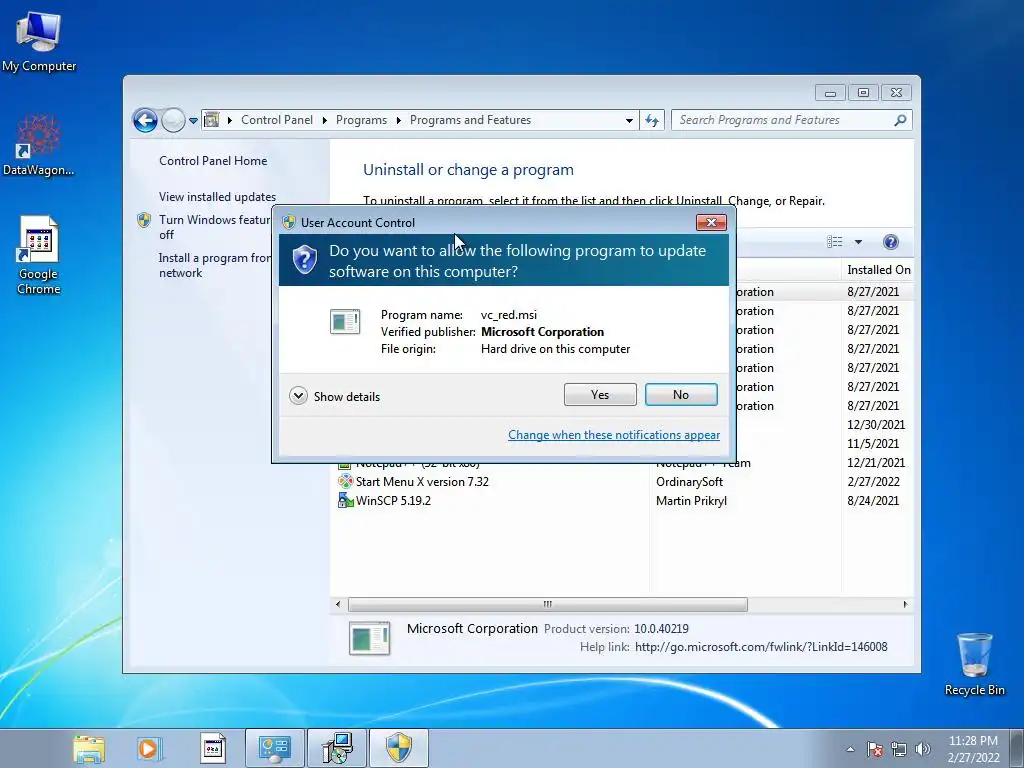Click the Start Menu X program icon
The image size is (1024, 768).
click(345, 482)
